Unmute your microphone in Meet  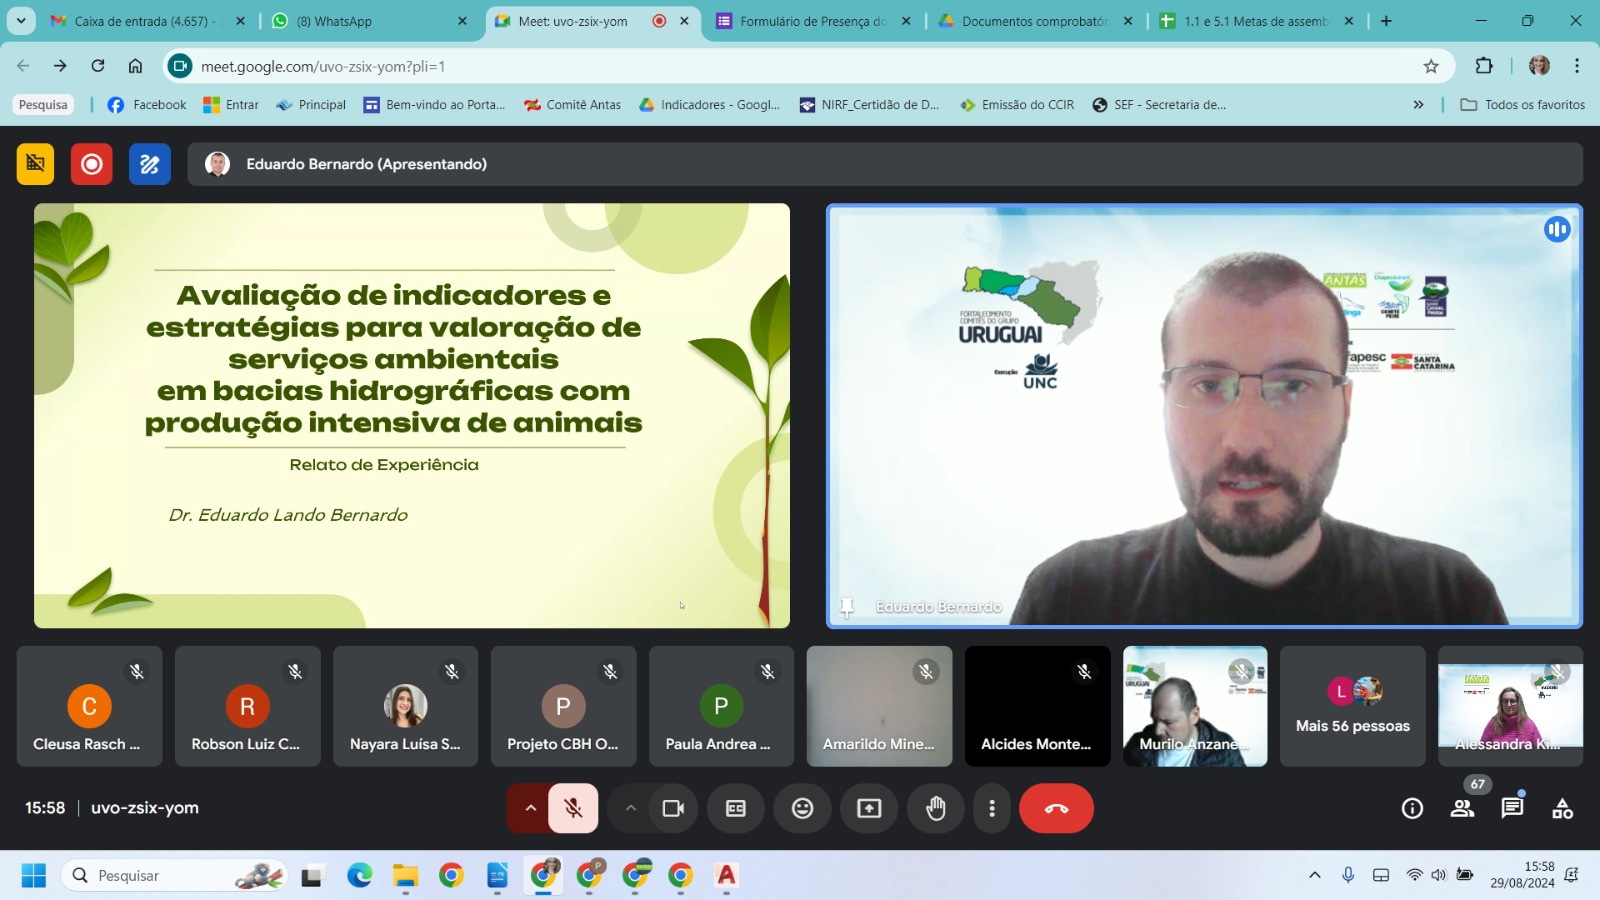pyautogui.click(x=573, y=808)
